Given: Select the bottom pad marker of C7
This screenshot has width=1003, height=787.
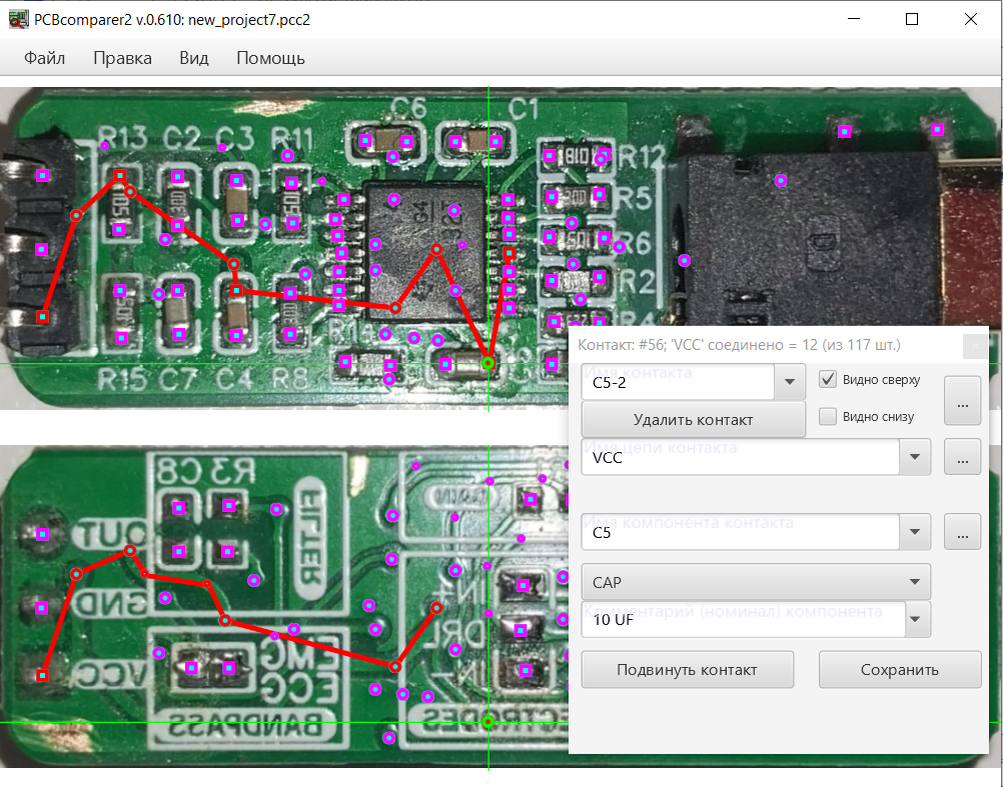Looking at the screenshot, I should coord(179,334).
